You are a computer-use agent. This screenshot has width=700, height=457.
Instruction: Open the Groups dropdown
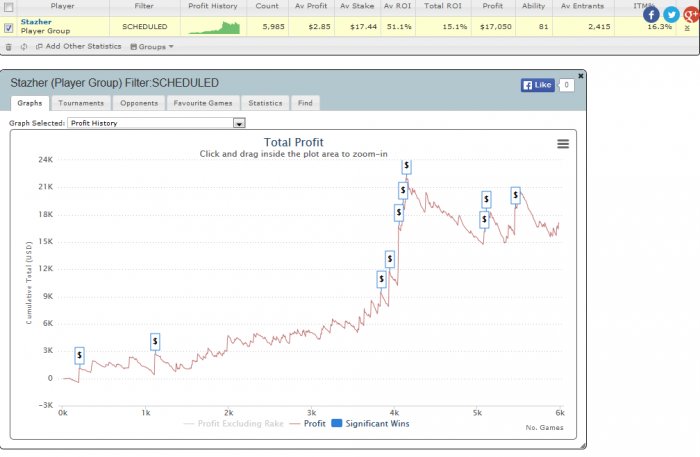coord(152,46)
